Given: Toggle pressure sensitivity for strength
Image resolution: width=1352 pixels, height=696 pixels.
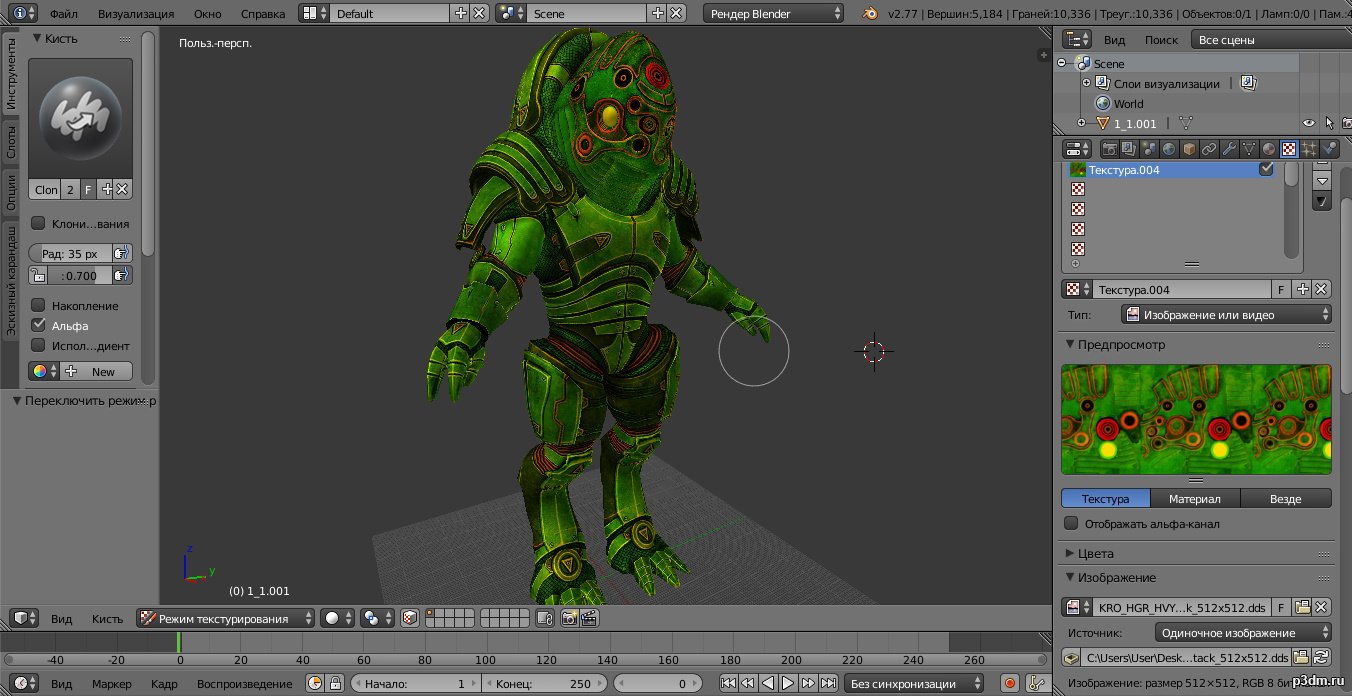Looking at the screenshot, I should point(122,275).
